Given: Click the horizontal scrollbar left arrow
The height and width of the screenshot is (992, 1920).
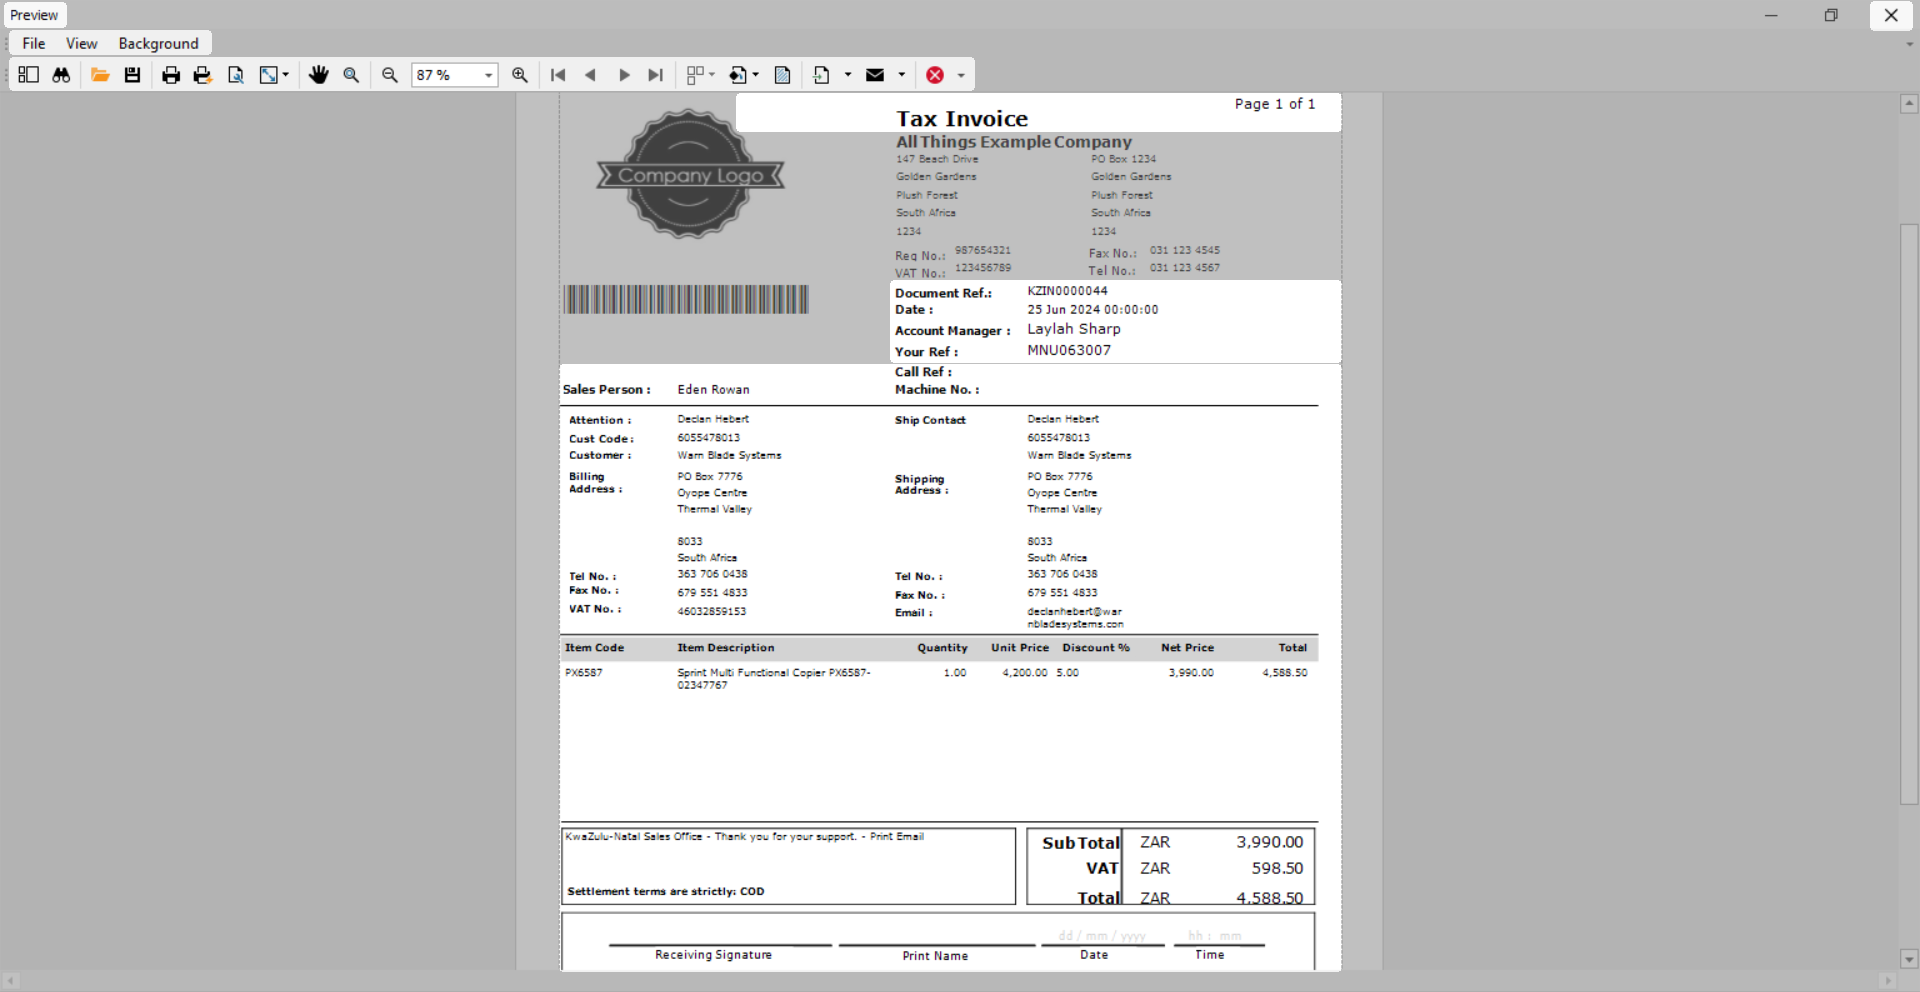Looking at the screenshot, I should tap(9, 981).
